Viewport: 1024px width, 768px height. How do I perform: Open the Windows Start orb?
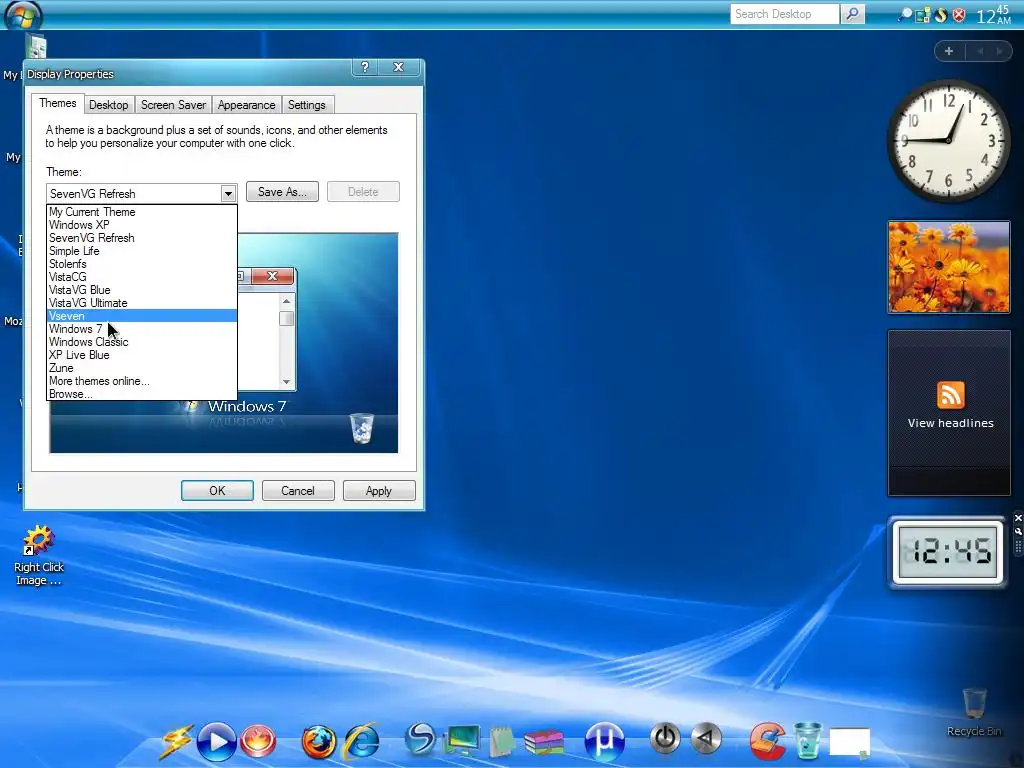click(24, 14)
